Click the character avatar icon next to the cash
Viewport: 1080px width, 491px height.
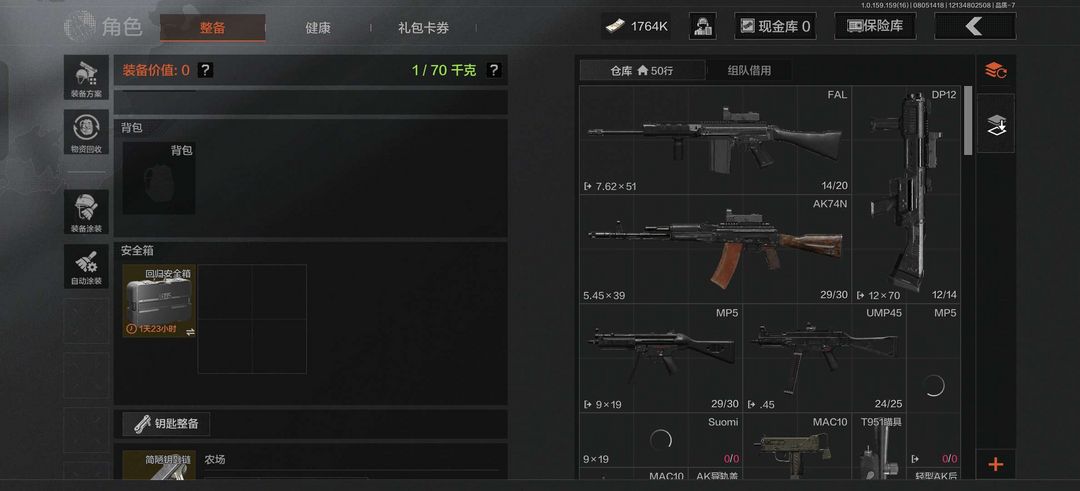(x=702, y=26)
